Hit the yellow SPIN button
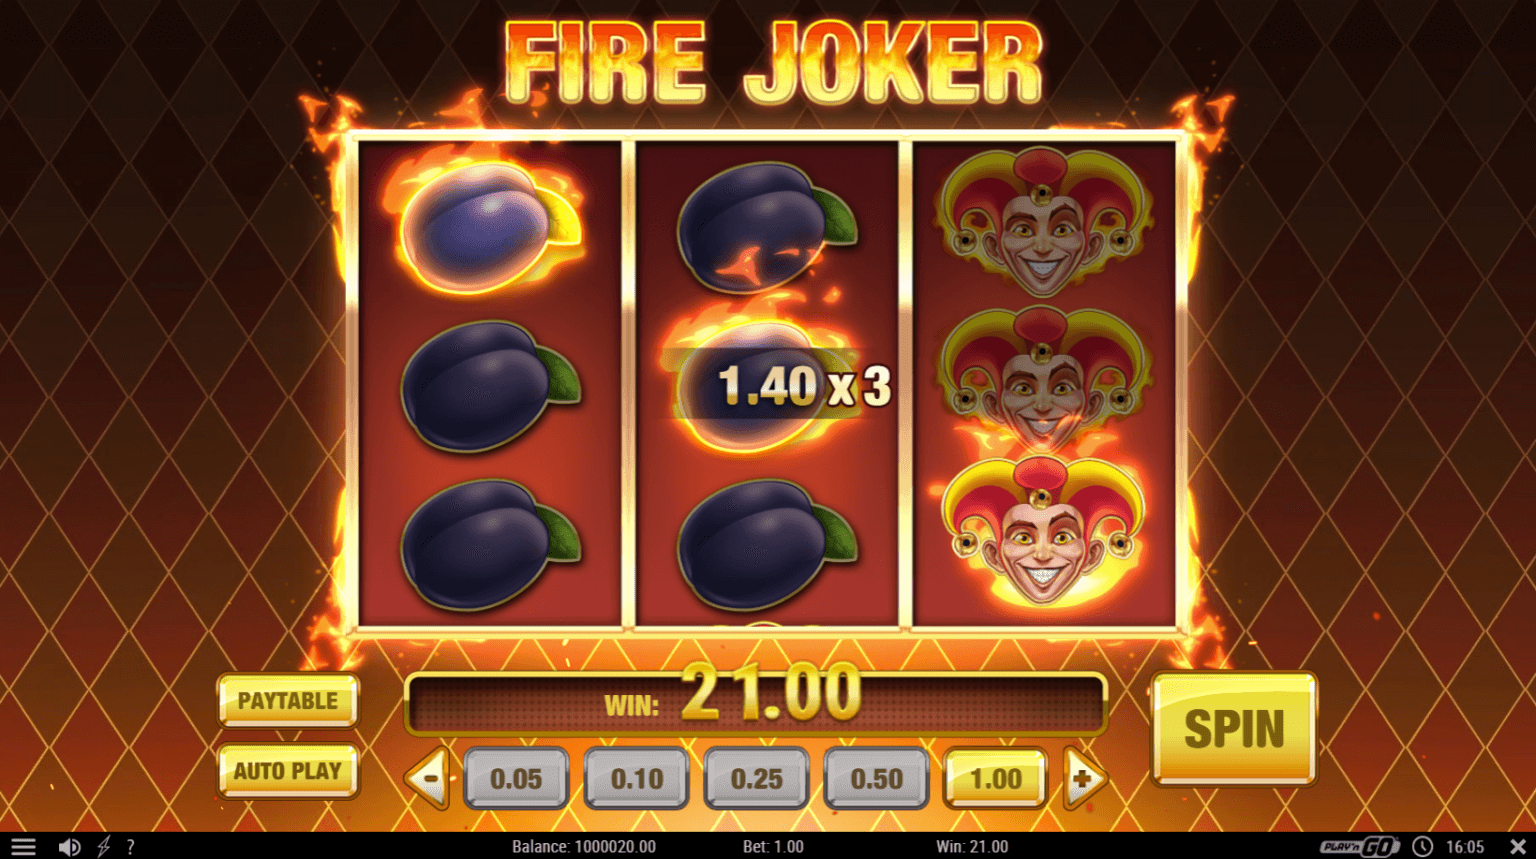 pos(1234,728)
